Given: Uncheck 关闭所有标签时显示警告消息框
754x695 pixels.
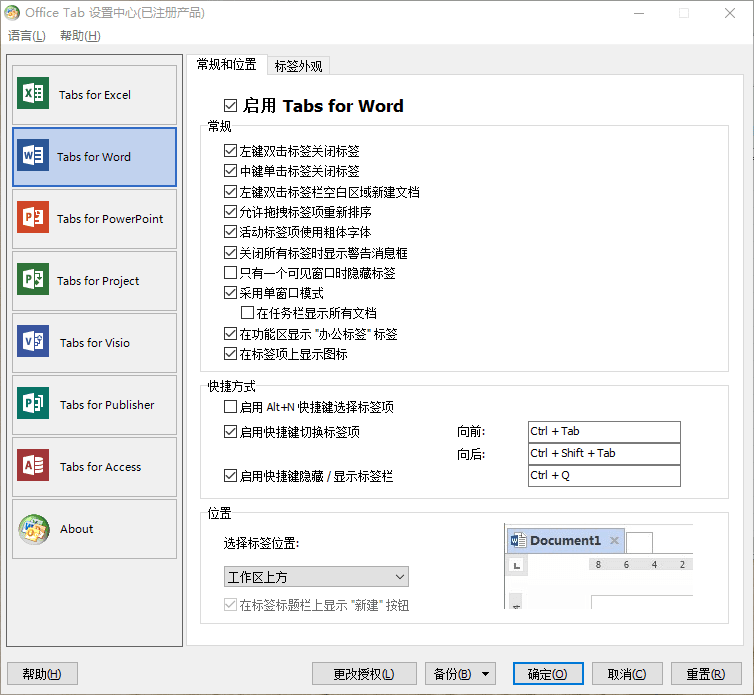Looking at the screenshot, I should (x=230, y=253).
